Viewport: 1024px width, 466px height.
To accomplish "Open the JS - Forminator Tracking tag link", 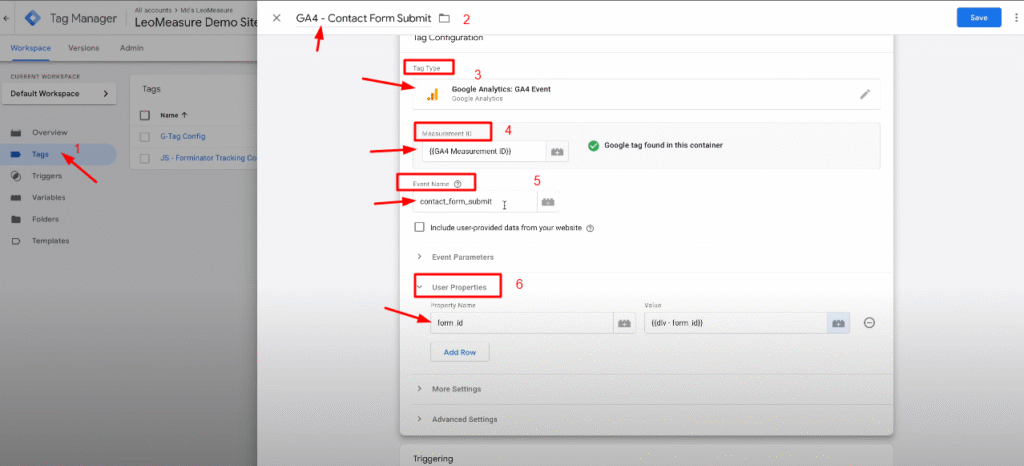I will tap(208, 158).
